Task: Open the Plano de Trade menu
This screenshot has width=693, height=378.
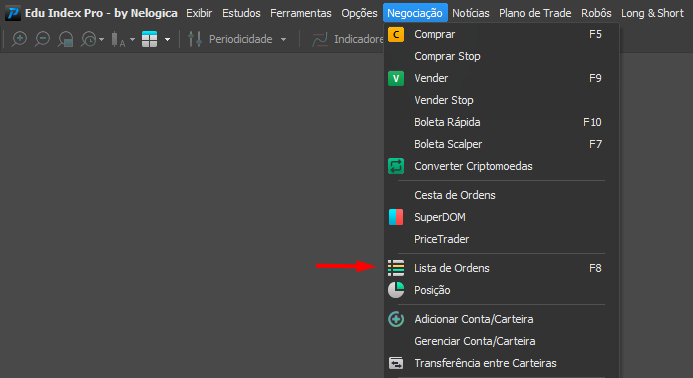Action: (x=535, y=13)
